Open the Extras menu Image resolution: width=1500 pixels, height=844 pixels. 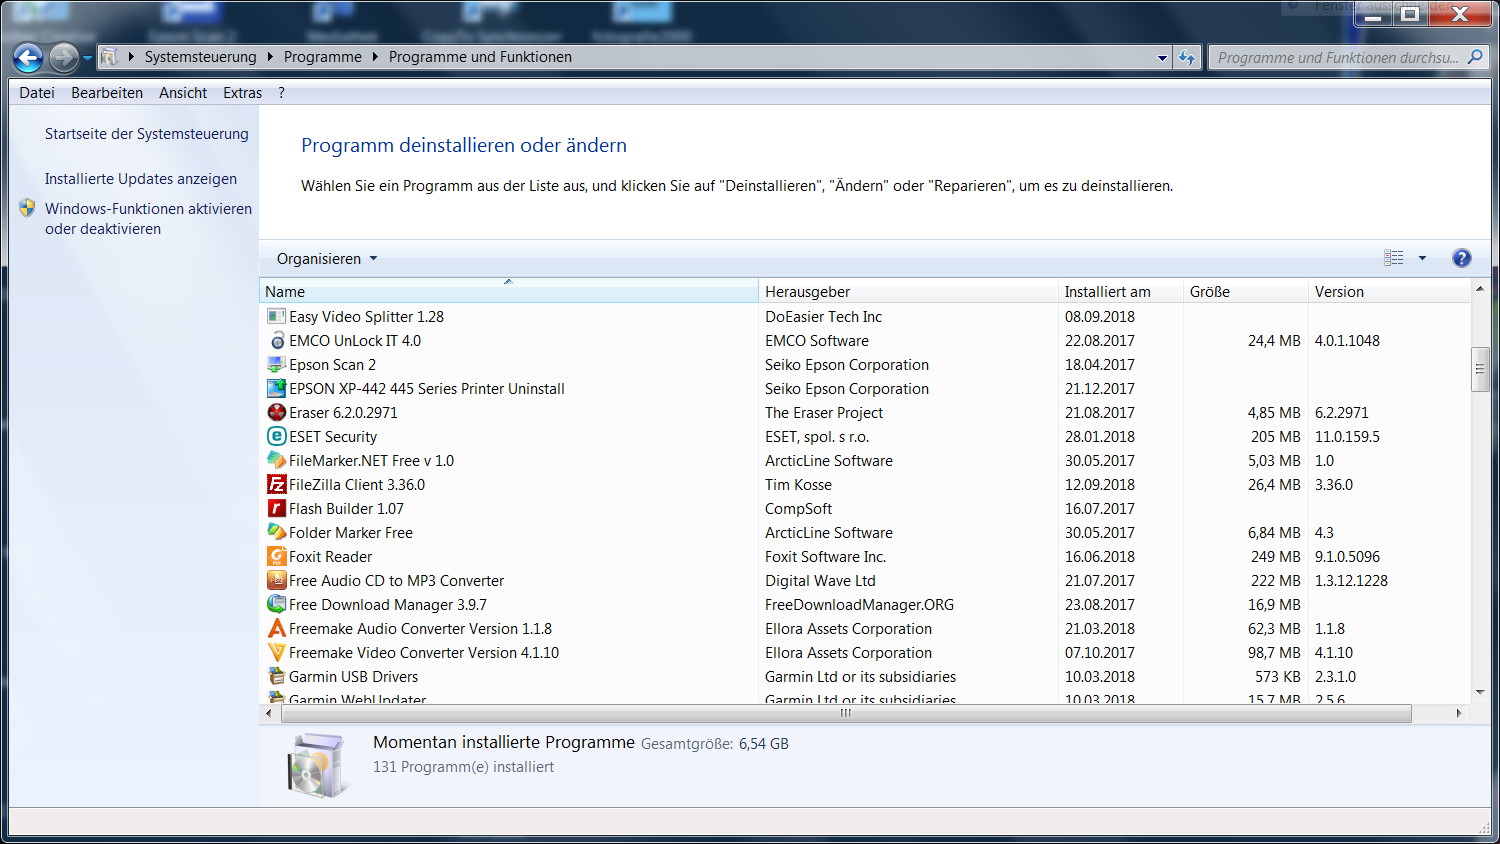click(x=243, y=93)
